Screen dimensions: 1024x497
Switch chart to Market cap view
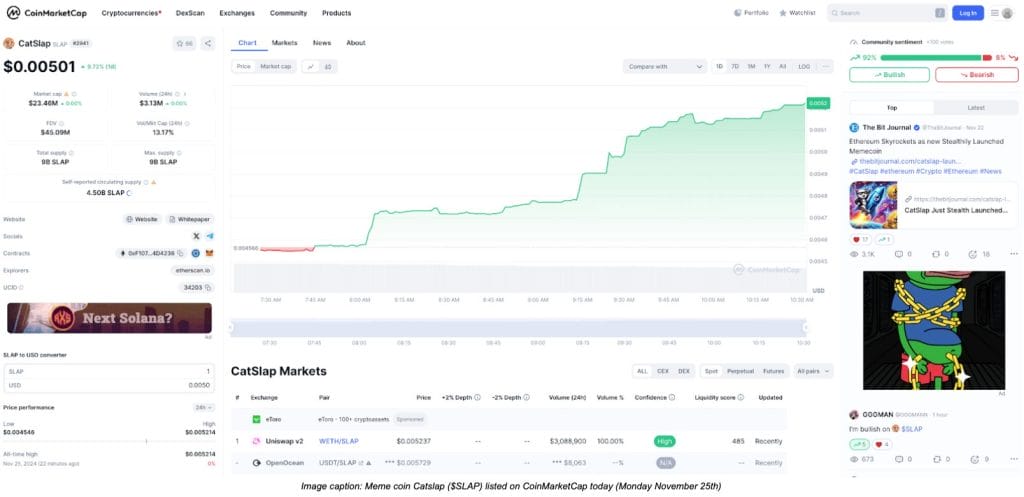[276, 66]
